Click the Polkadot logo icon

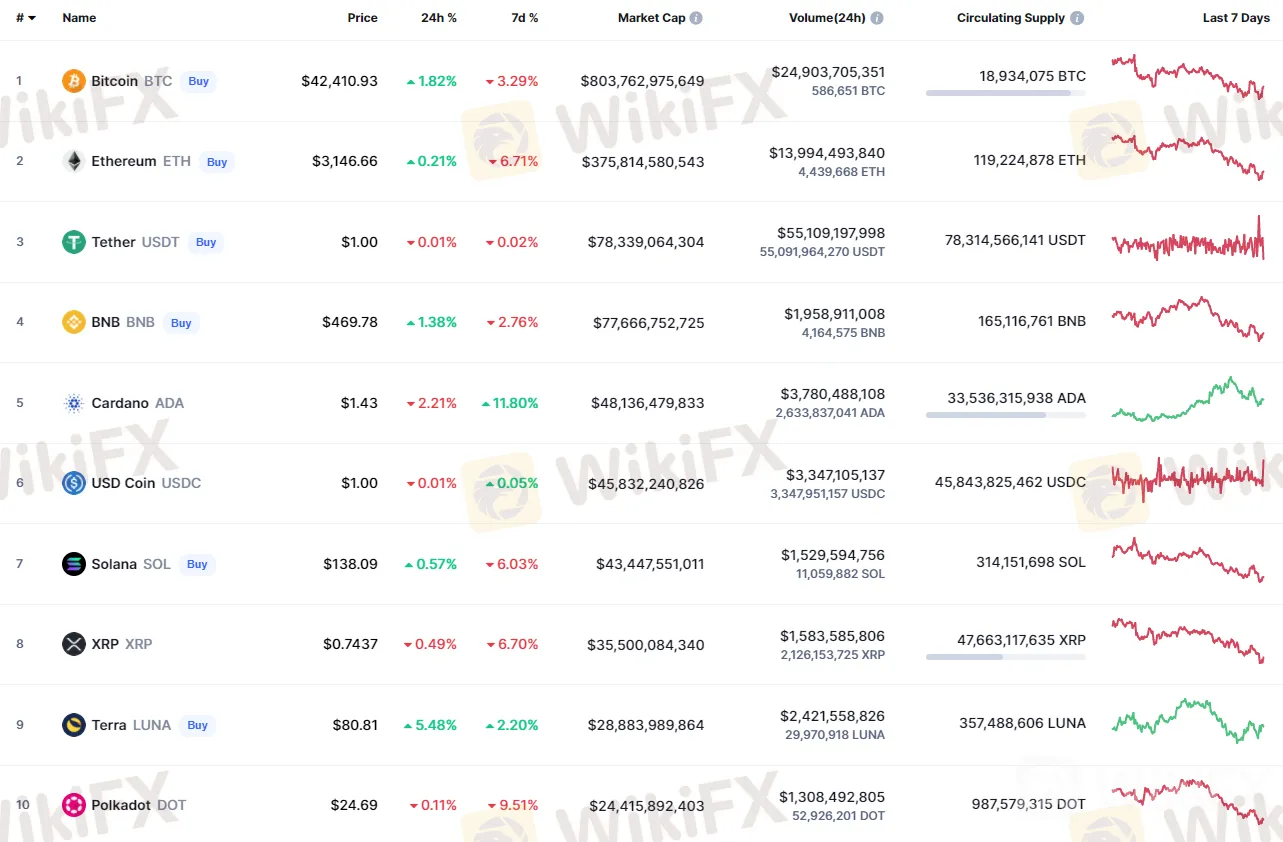coord(74,805)
